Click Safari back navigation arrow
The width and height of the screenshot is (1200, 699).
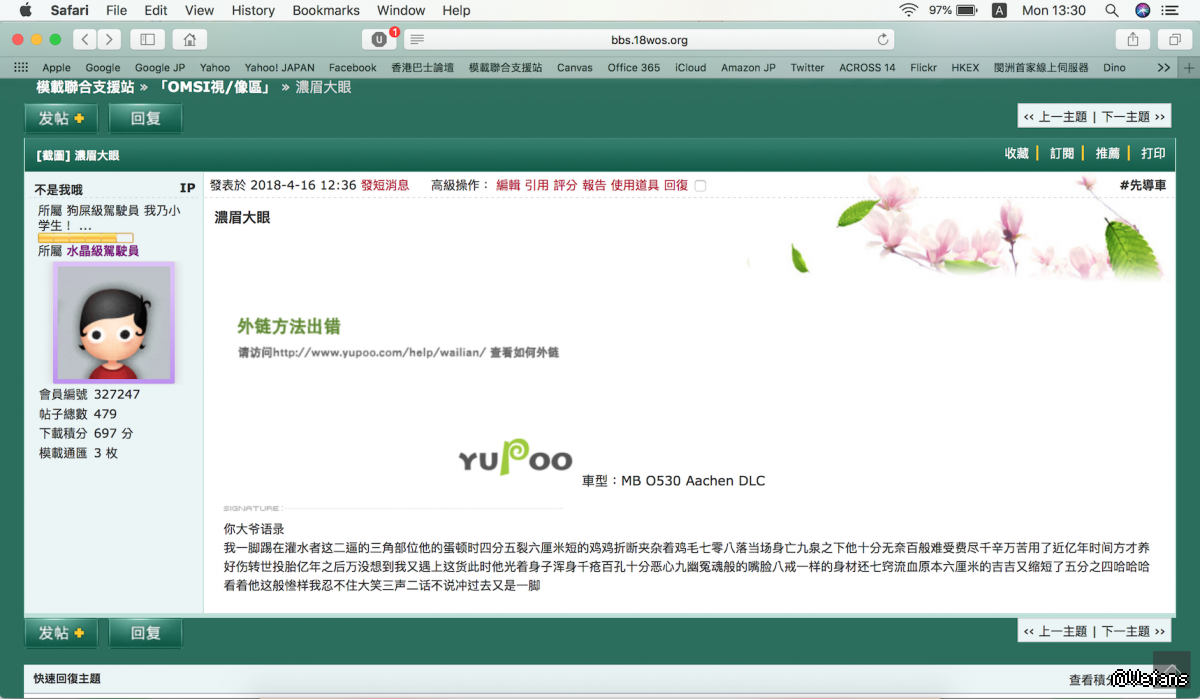(x=85, y=40)
